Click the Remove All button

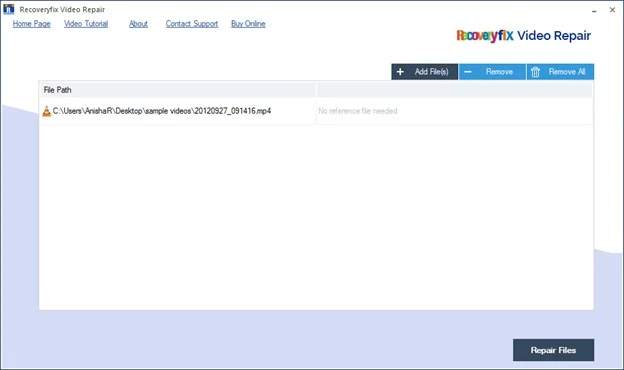pyautogui.click(x=560, y=72)
